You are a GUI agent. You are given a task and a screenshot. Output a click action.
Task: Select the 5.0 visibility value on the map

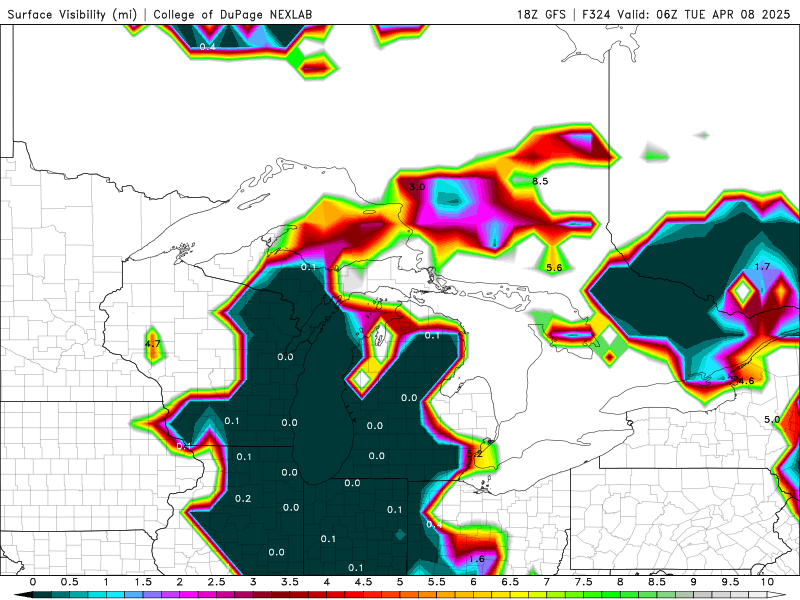(x=772, y=419)
